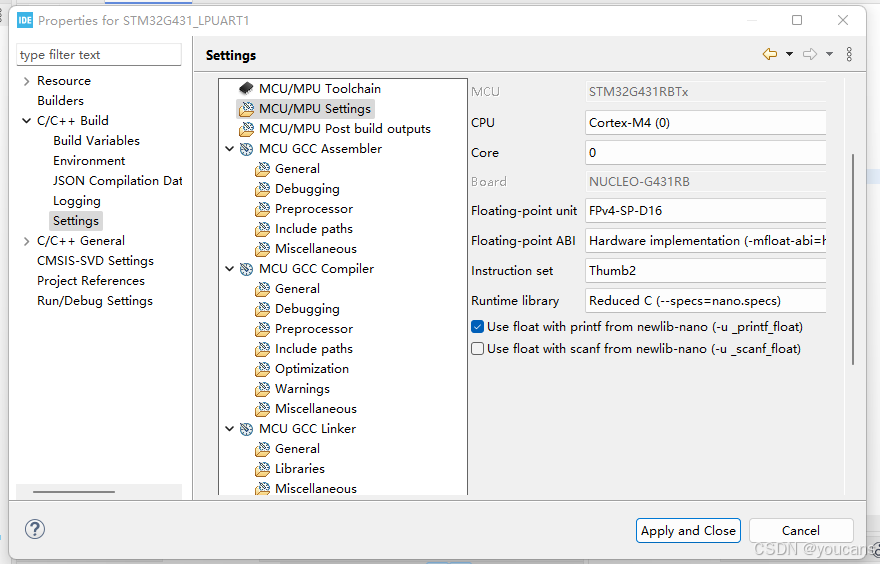Screen dimensions: 880x564
Task: Click Apply and Close button
Action: (688, 530)
